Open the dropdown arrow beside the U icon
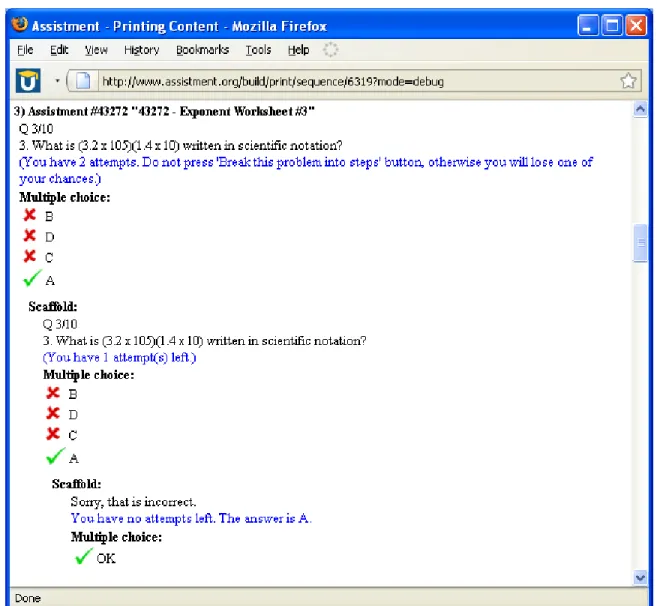Viewport: 657px width, 606px height. (x=57, y=80)
